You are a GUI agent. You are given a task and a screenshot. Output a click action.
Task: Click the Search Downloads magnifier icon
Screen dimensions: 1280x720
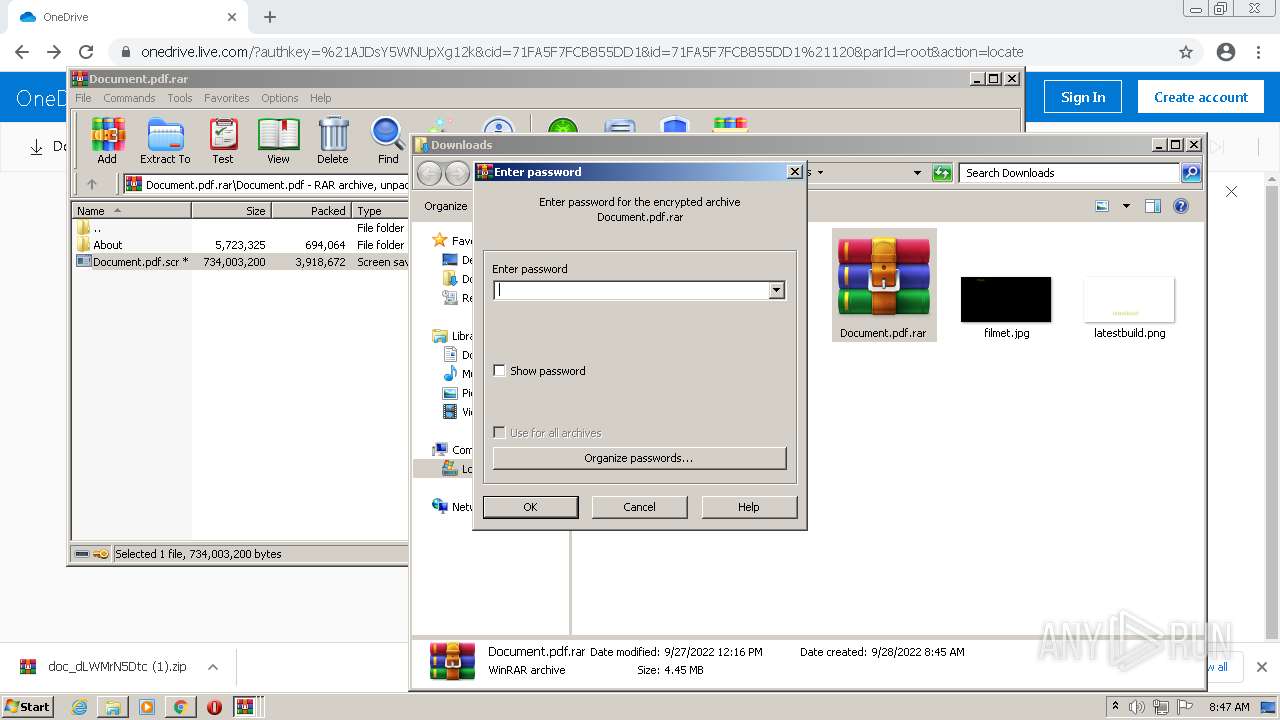[1191, 173]
